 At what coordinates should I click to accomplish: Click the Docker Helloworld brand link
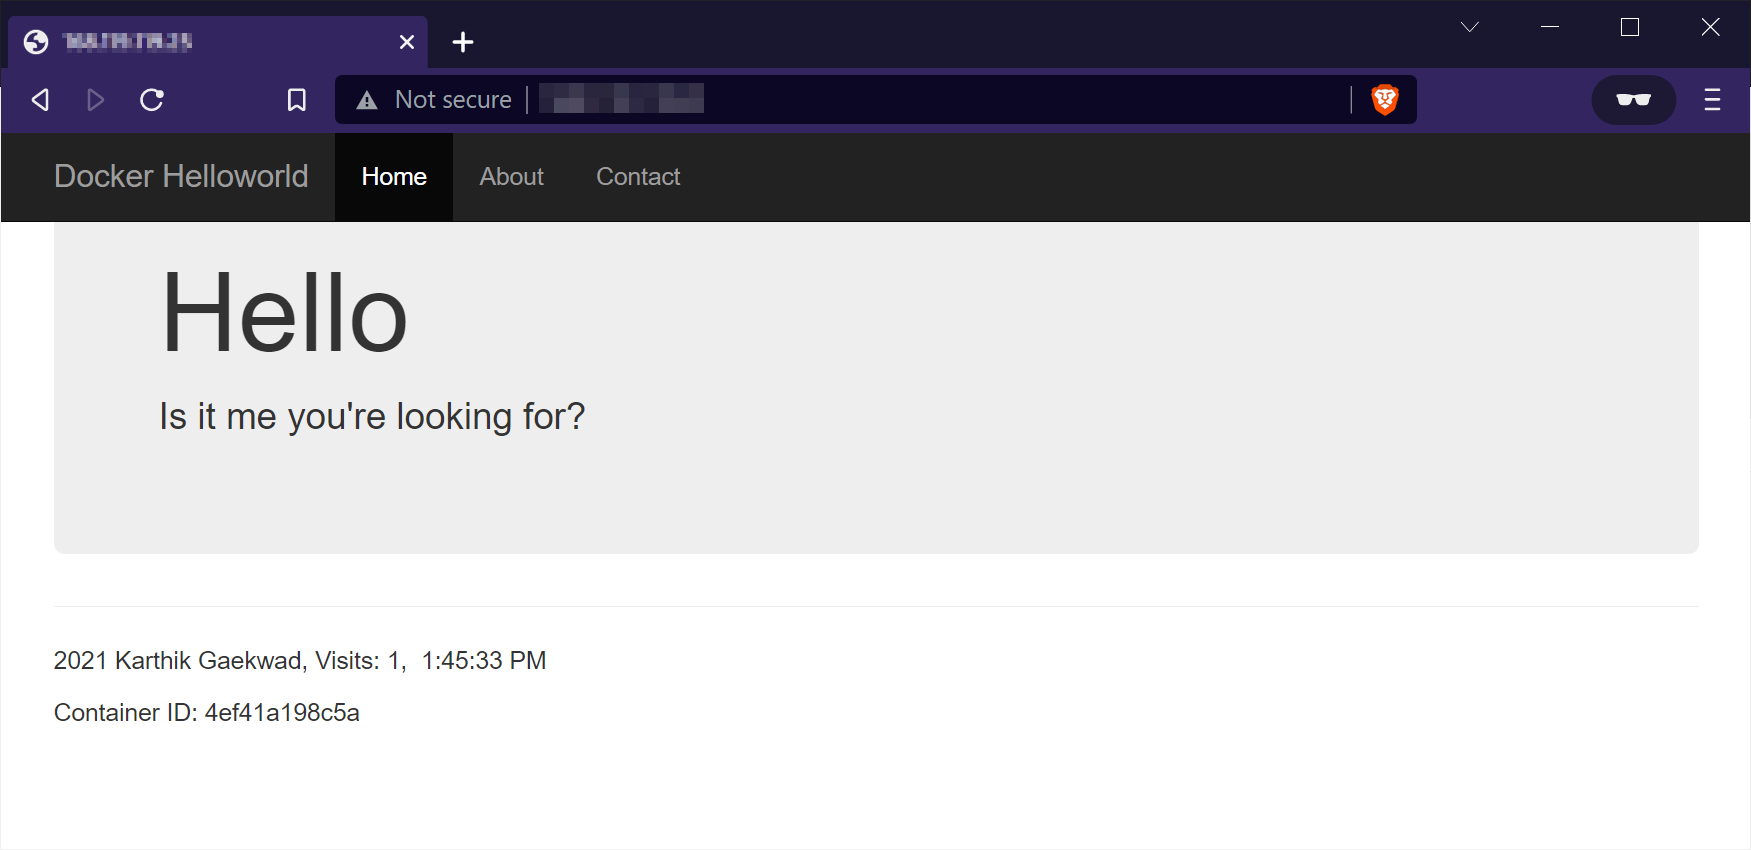coord(181,177)
